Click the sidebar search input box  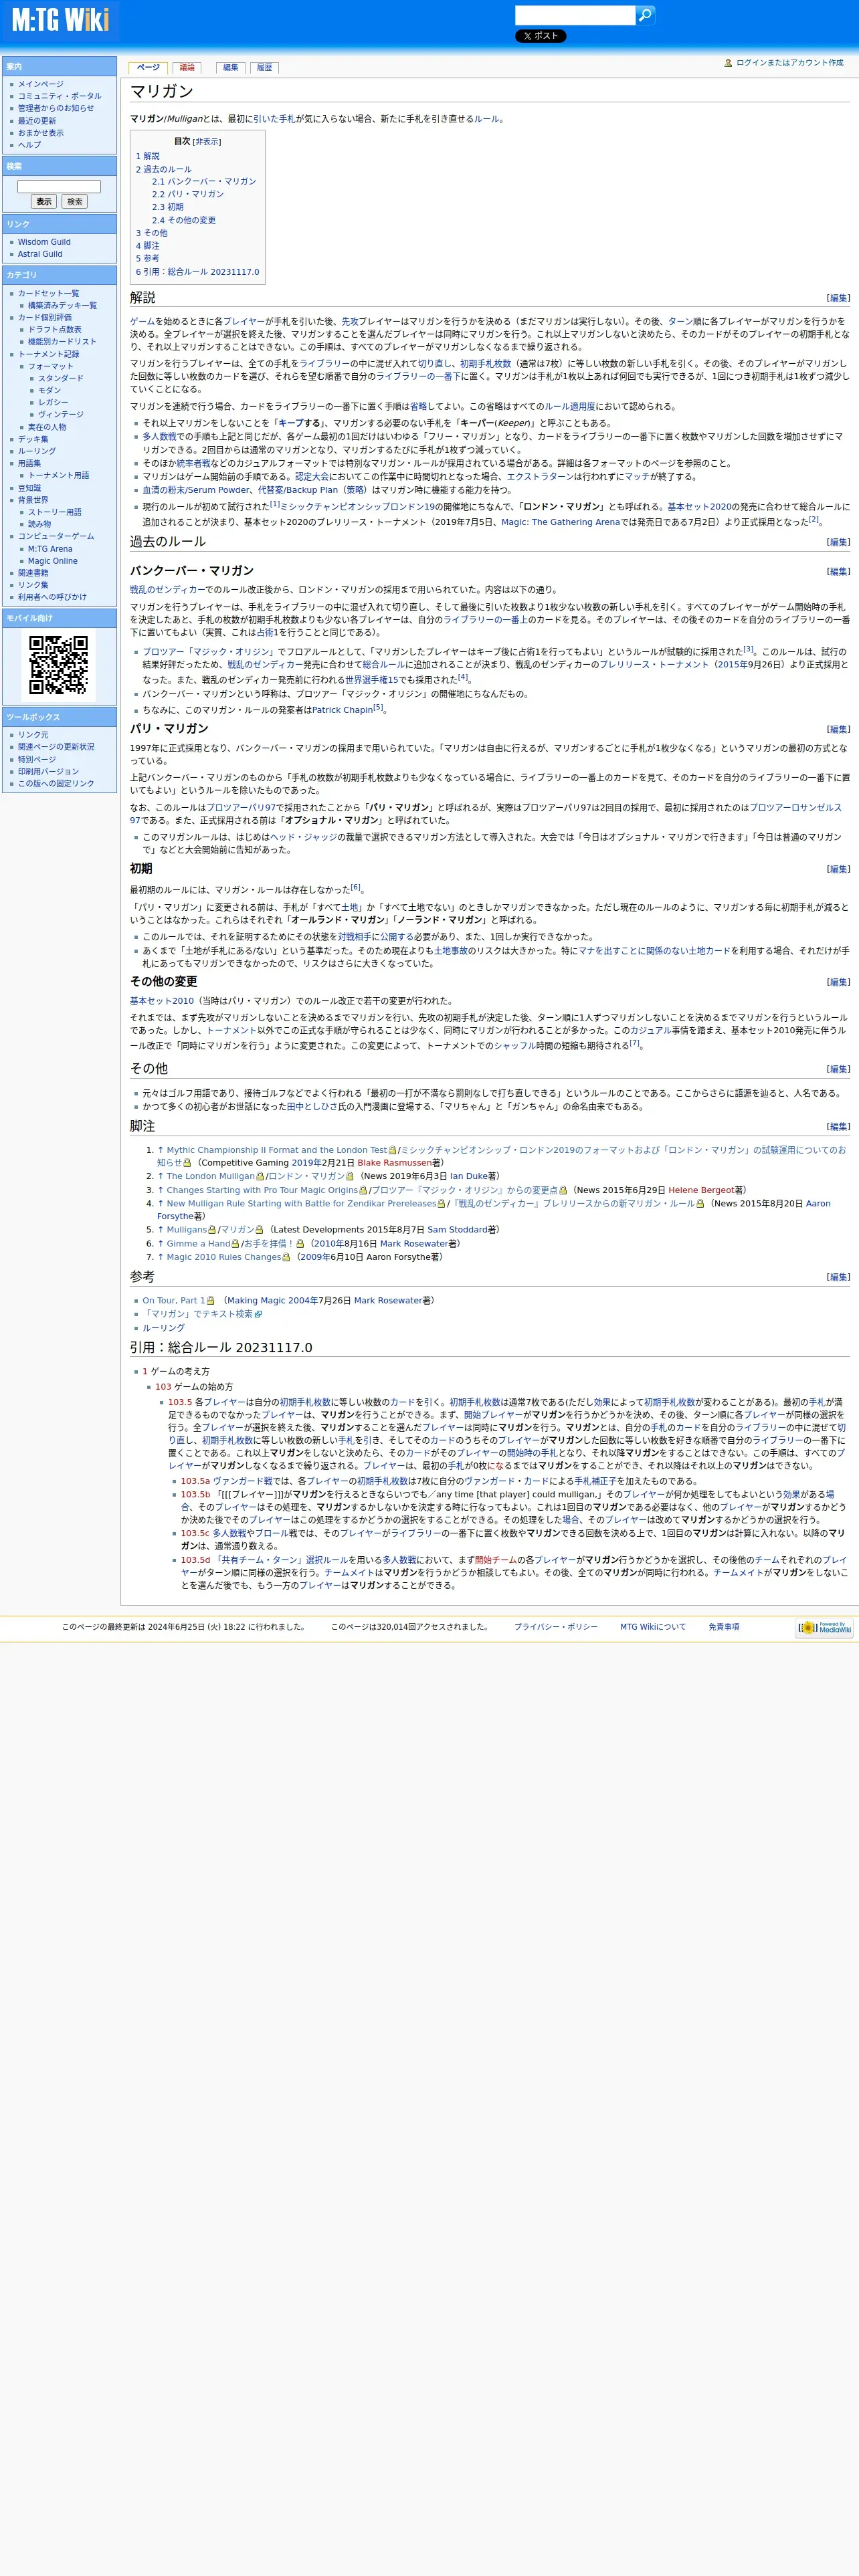coord(59,186)
